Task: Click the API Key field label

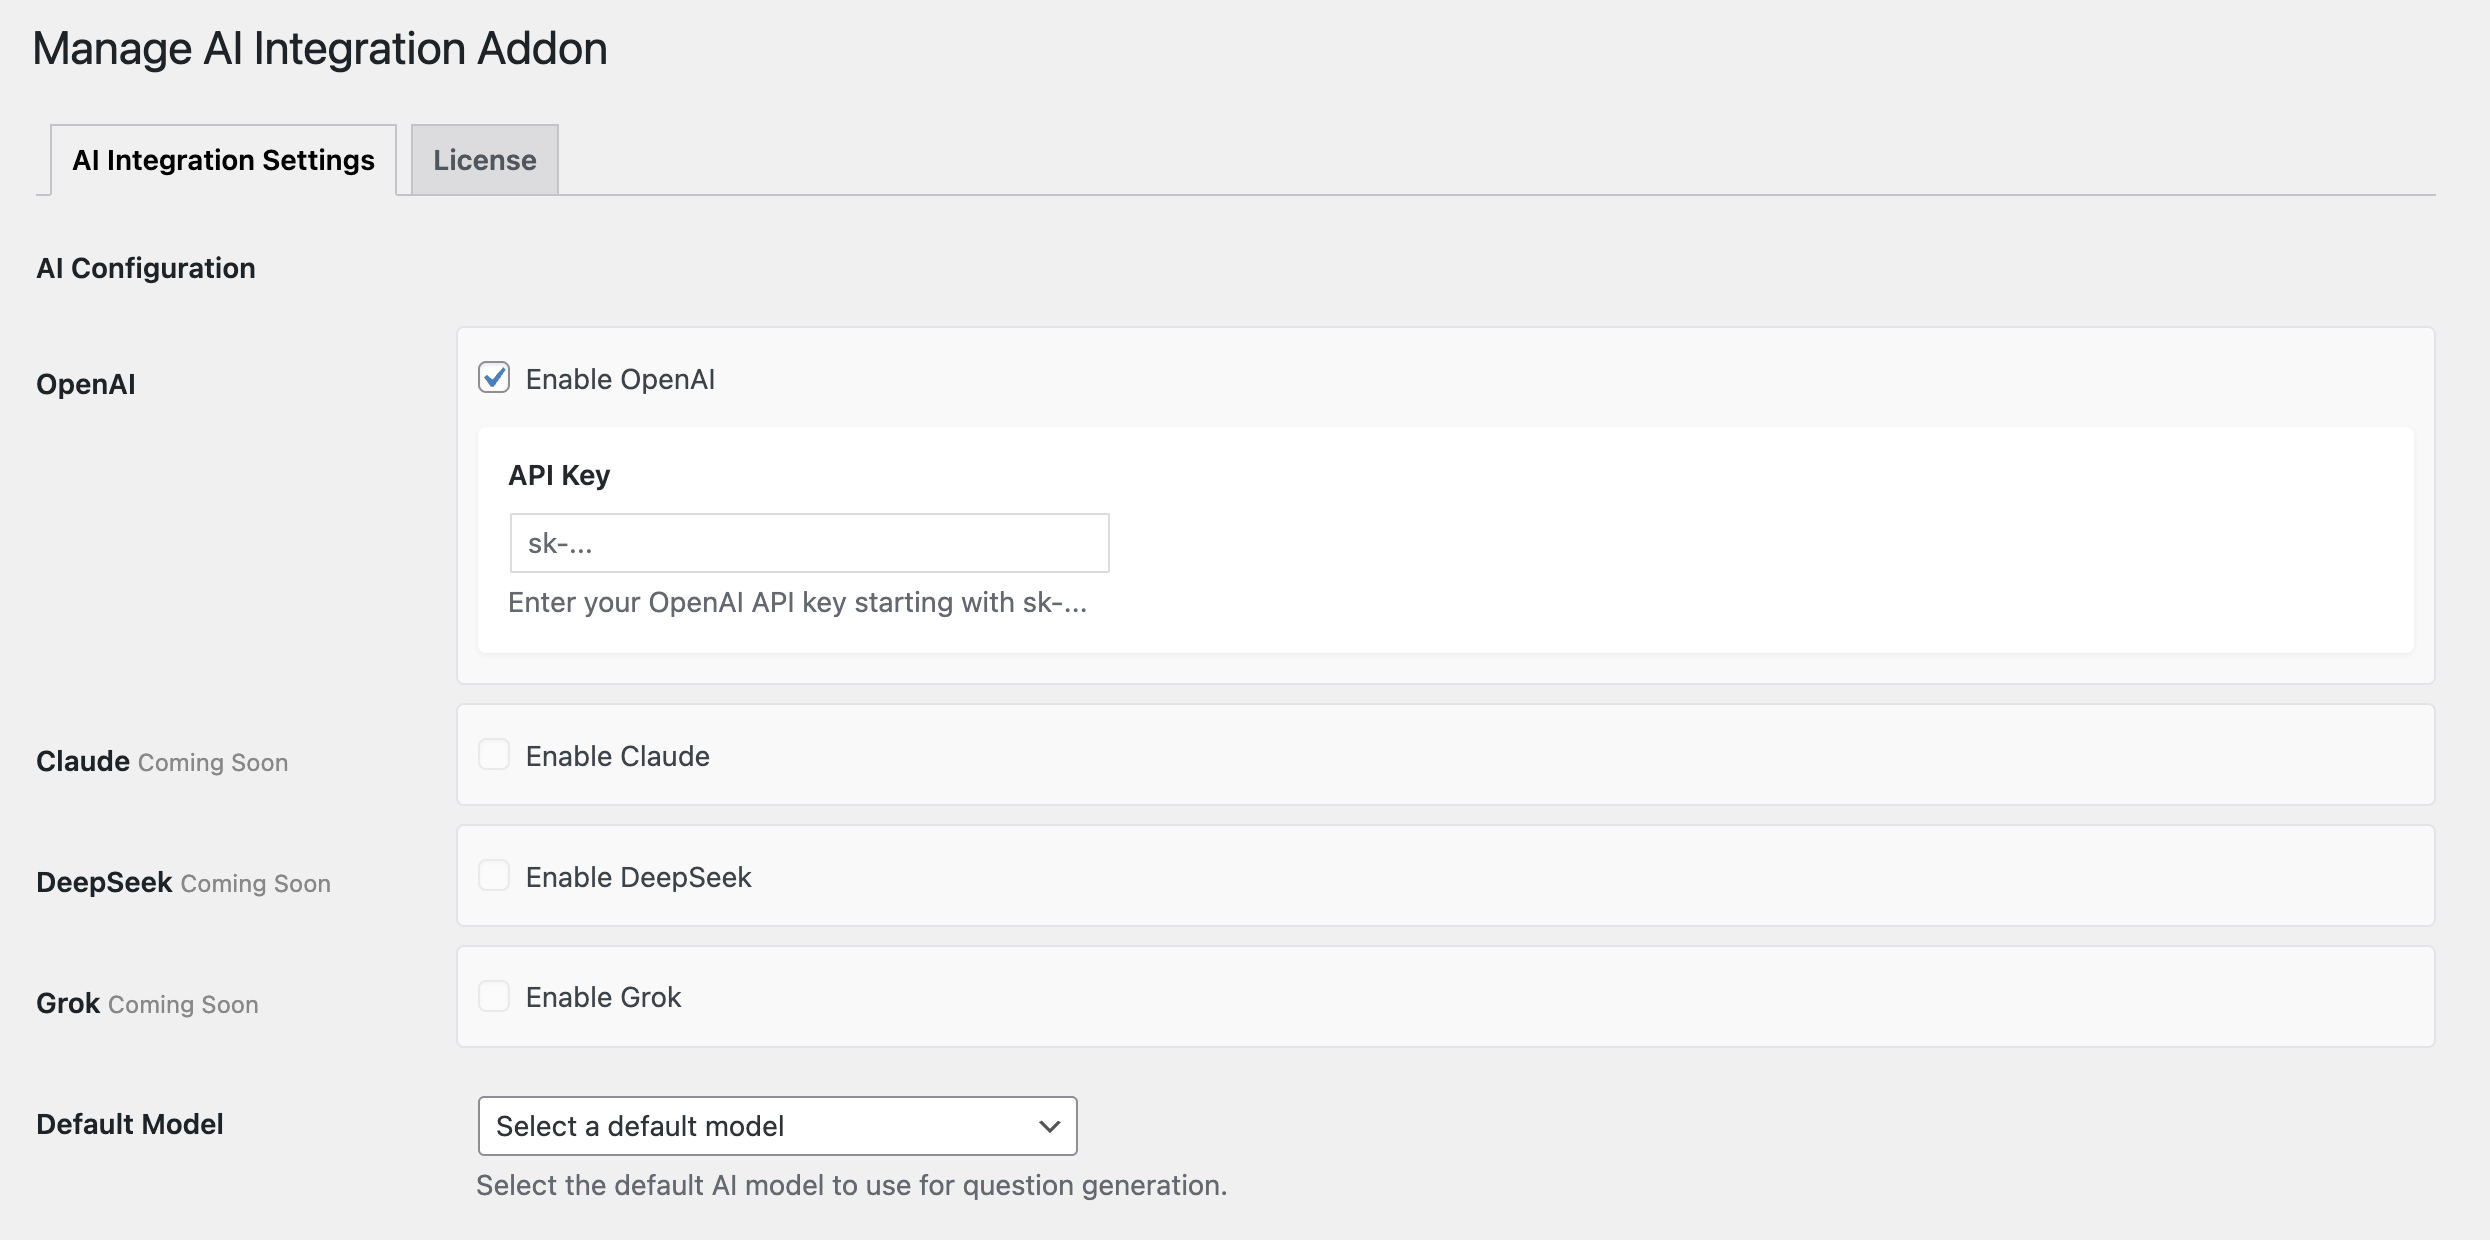Action: pos(559,475)
